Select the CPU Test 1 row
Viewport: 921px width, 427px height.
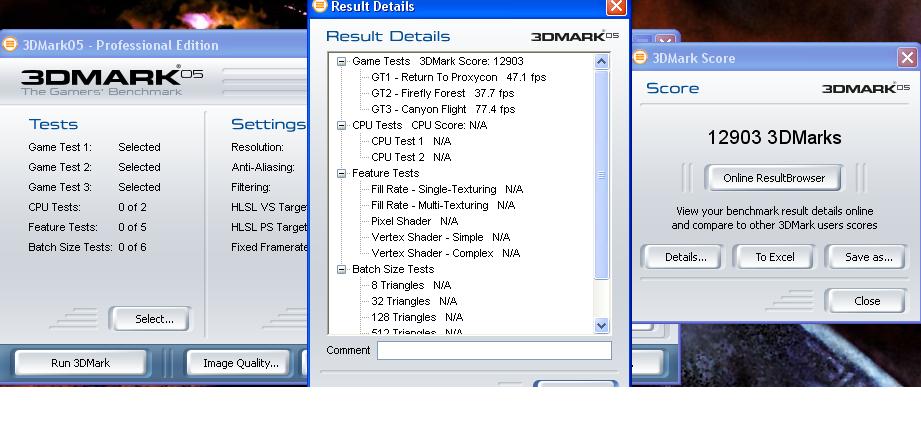click(x=411, y=141)
